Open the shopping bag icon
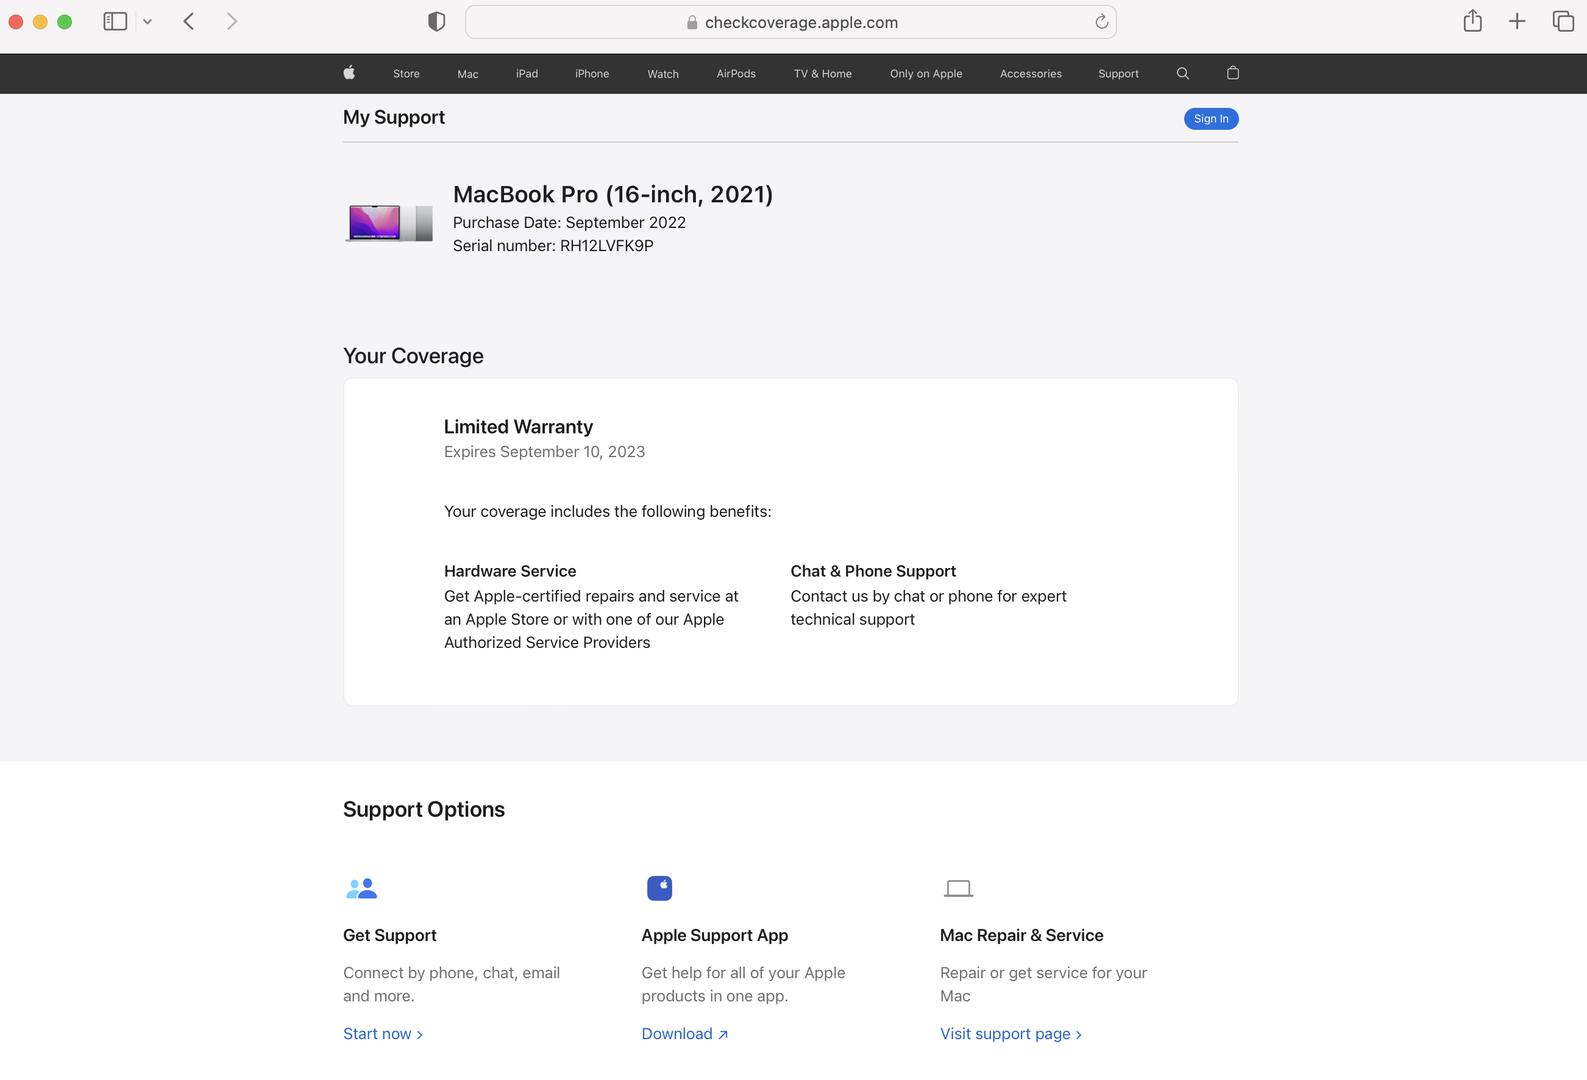 [x=1233, y=73]
